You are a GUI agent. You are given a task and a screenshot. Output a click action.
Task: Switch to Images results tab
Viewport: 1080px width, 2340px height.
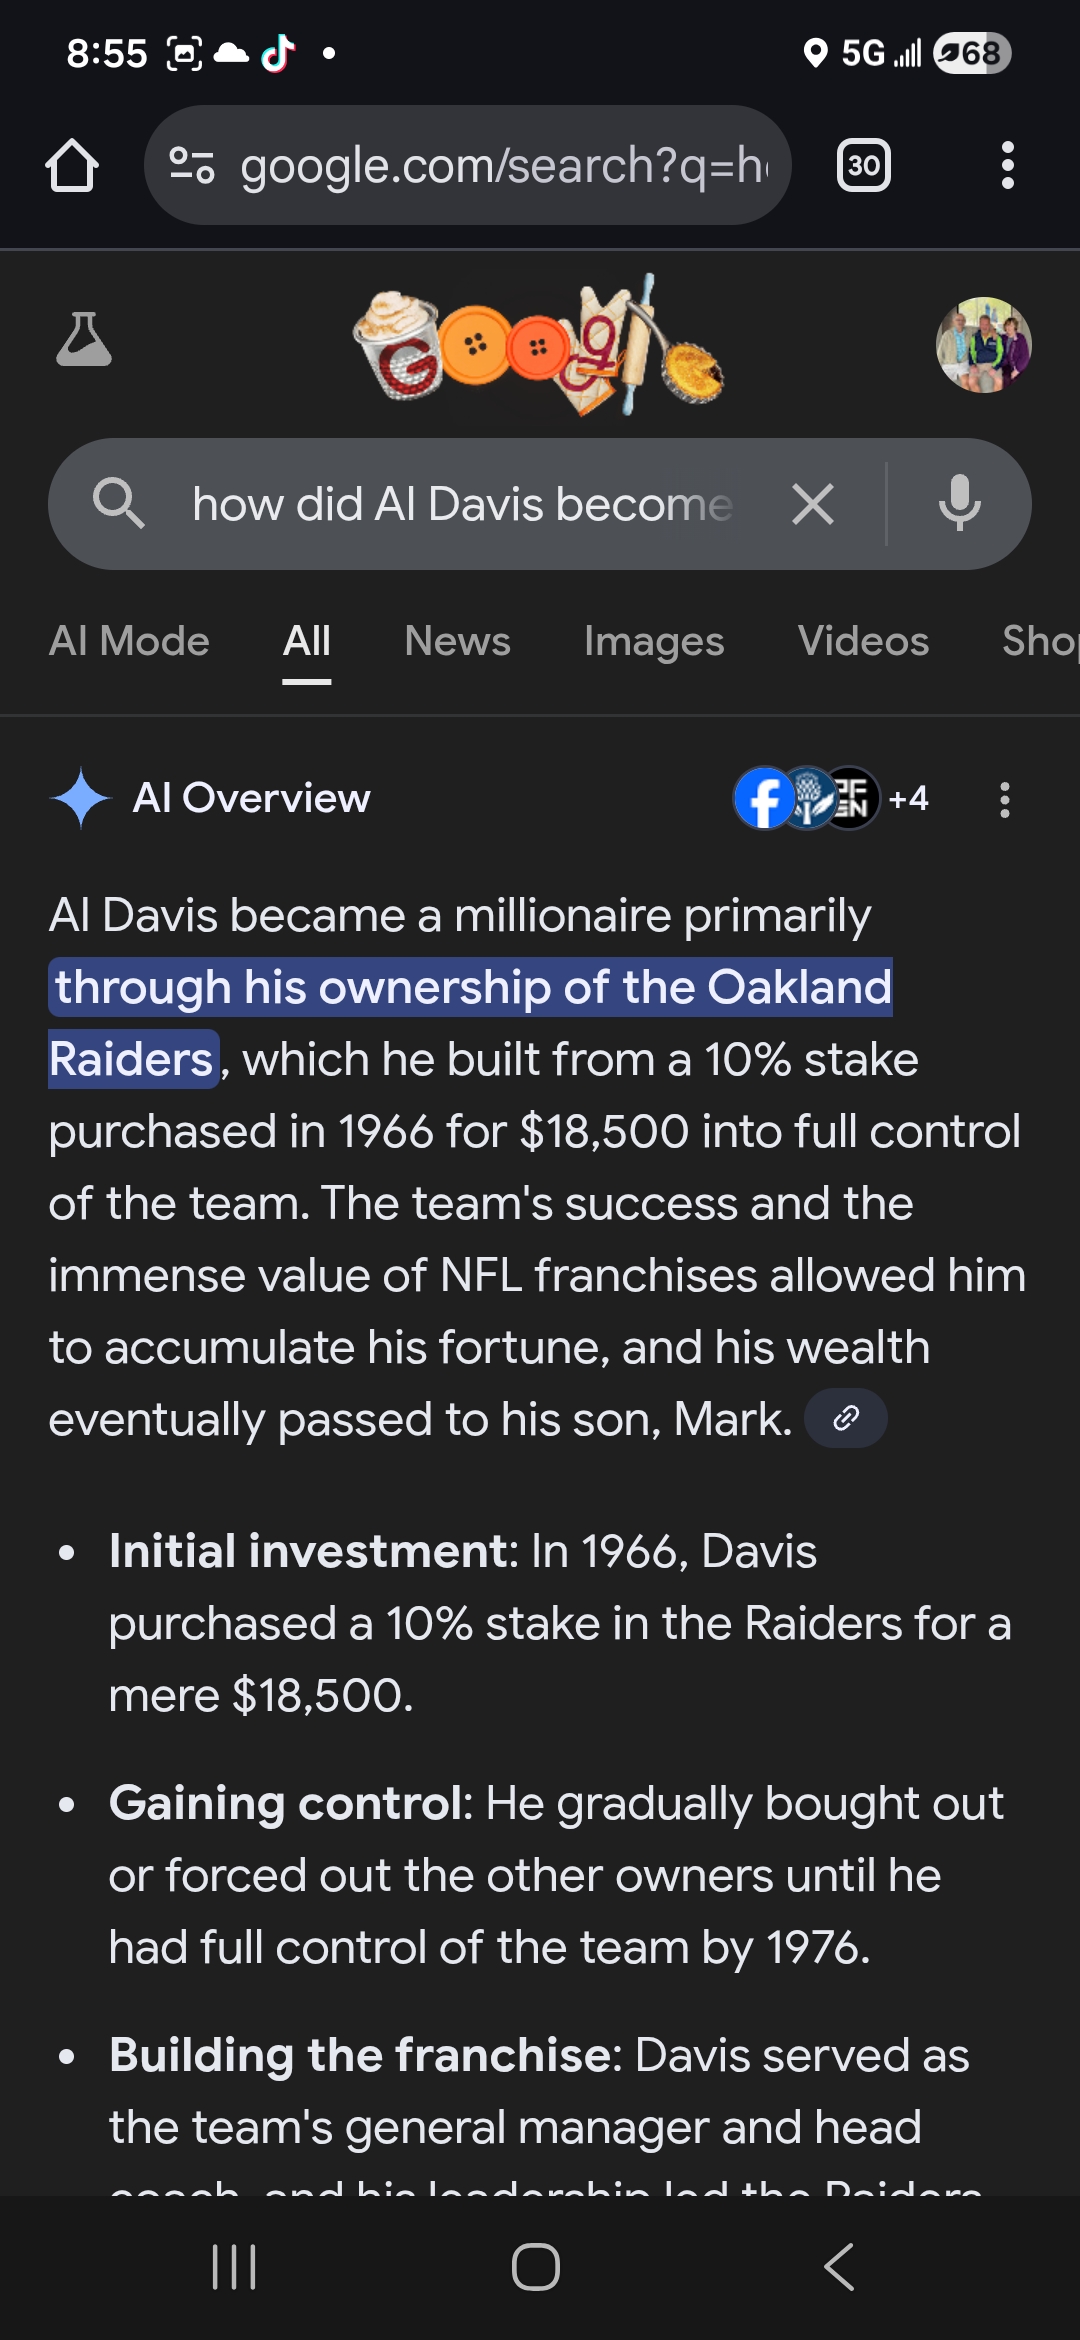click(654, 641)
